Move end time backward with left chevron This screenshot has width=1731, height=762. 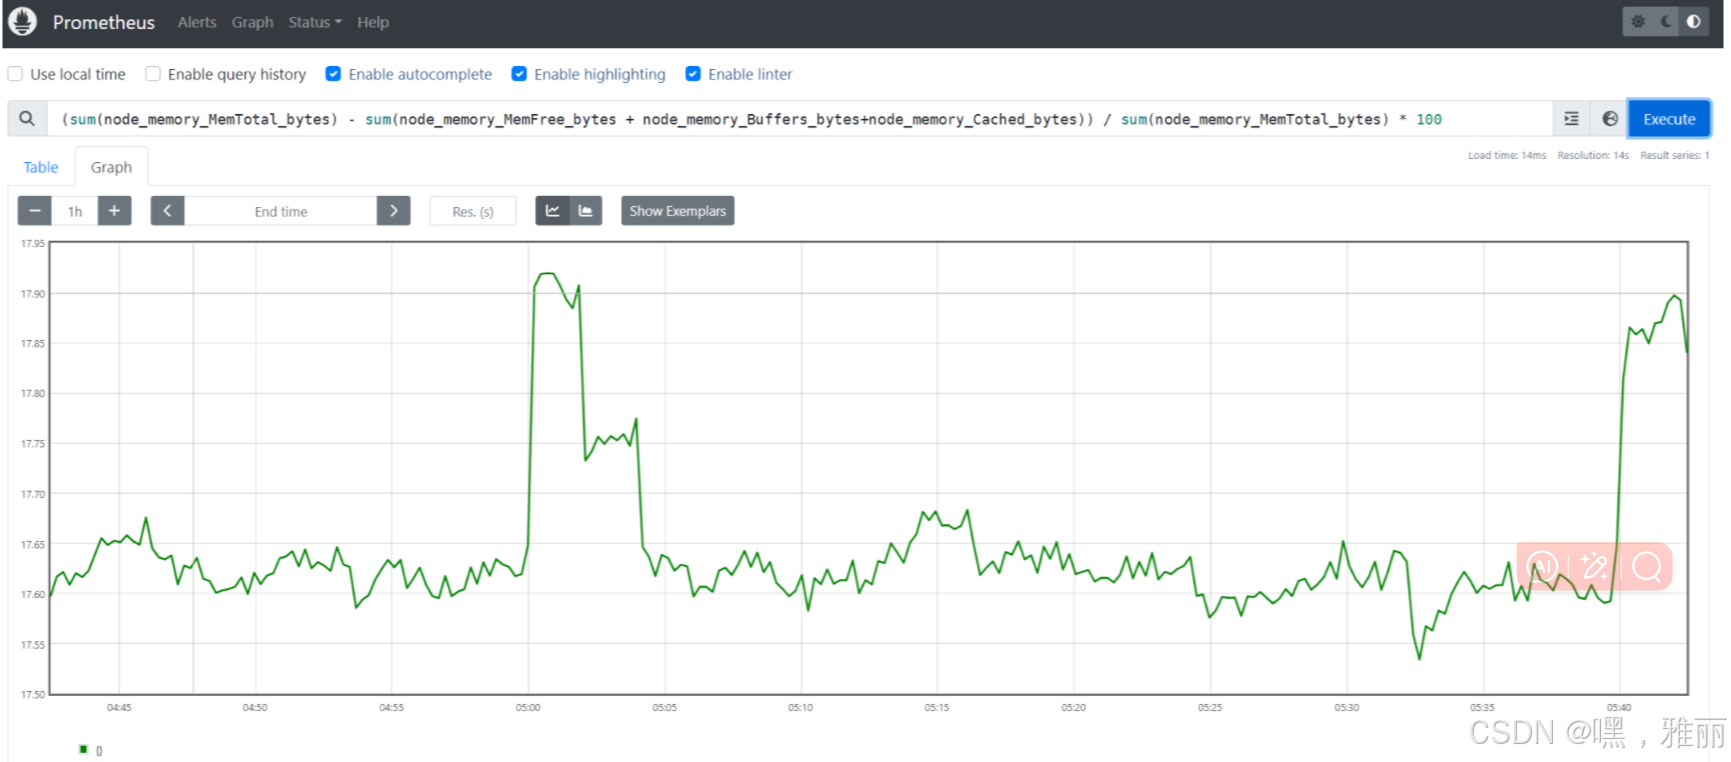167,211
